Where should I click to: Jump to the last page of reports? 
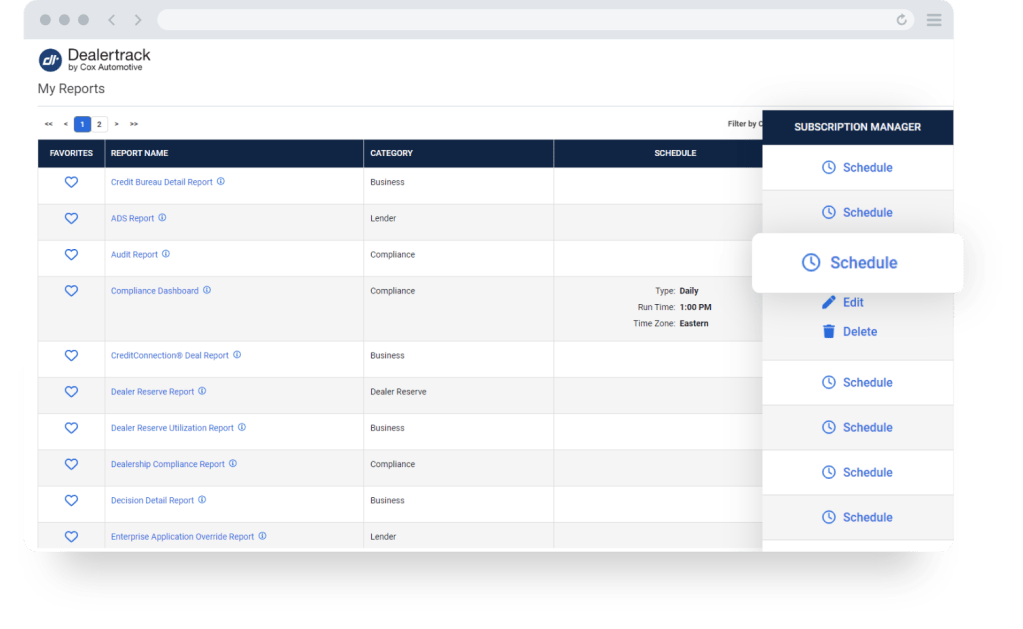pyautogui.click(x=134, y=124)
